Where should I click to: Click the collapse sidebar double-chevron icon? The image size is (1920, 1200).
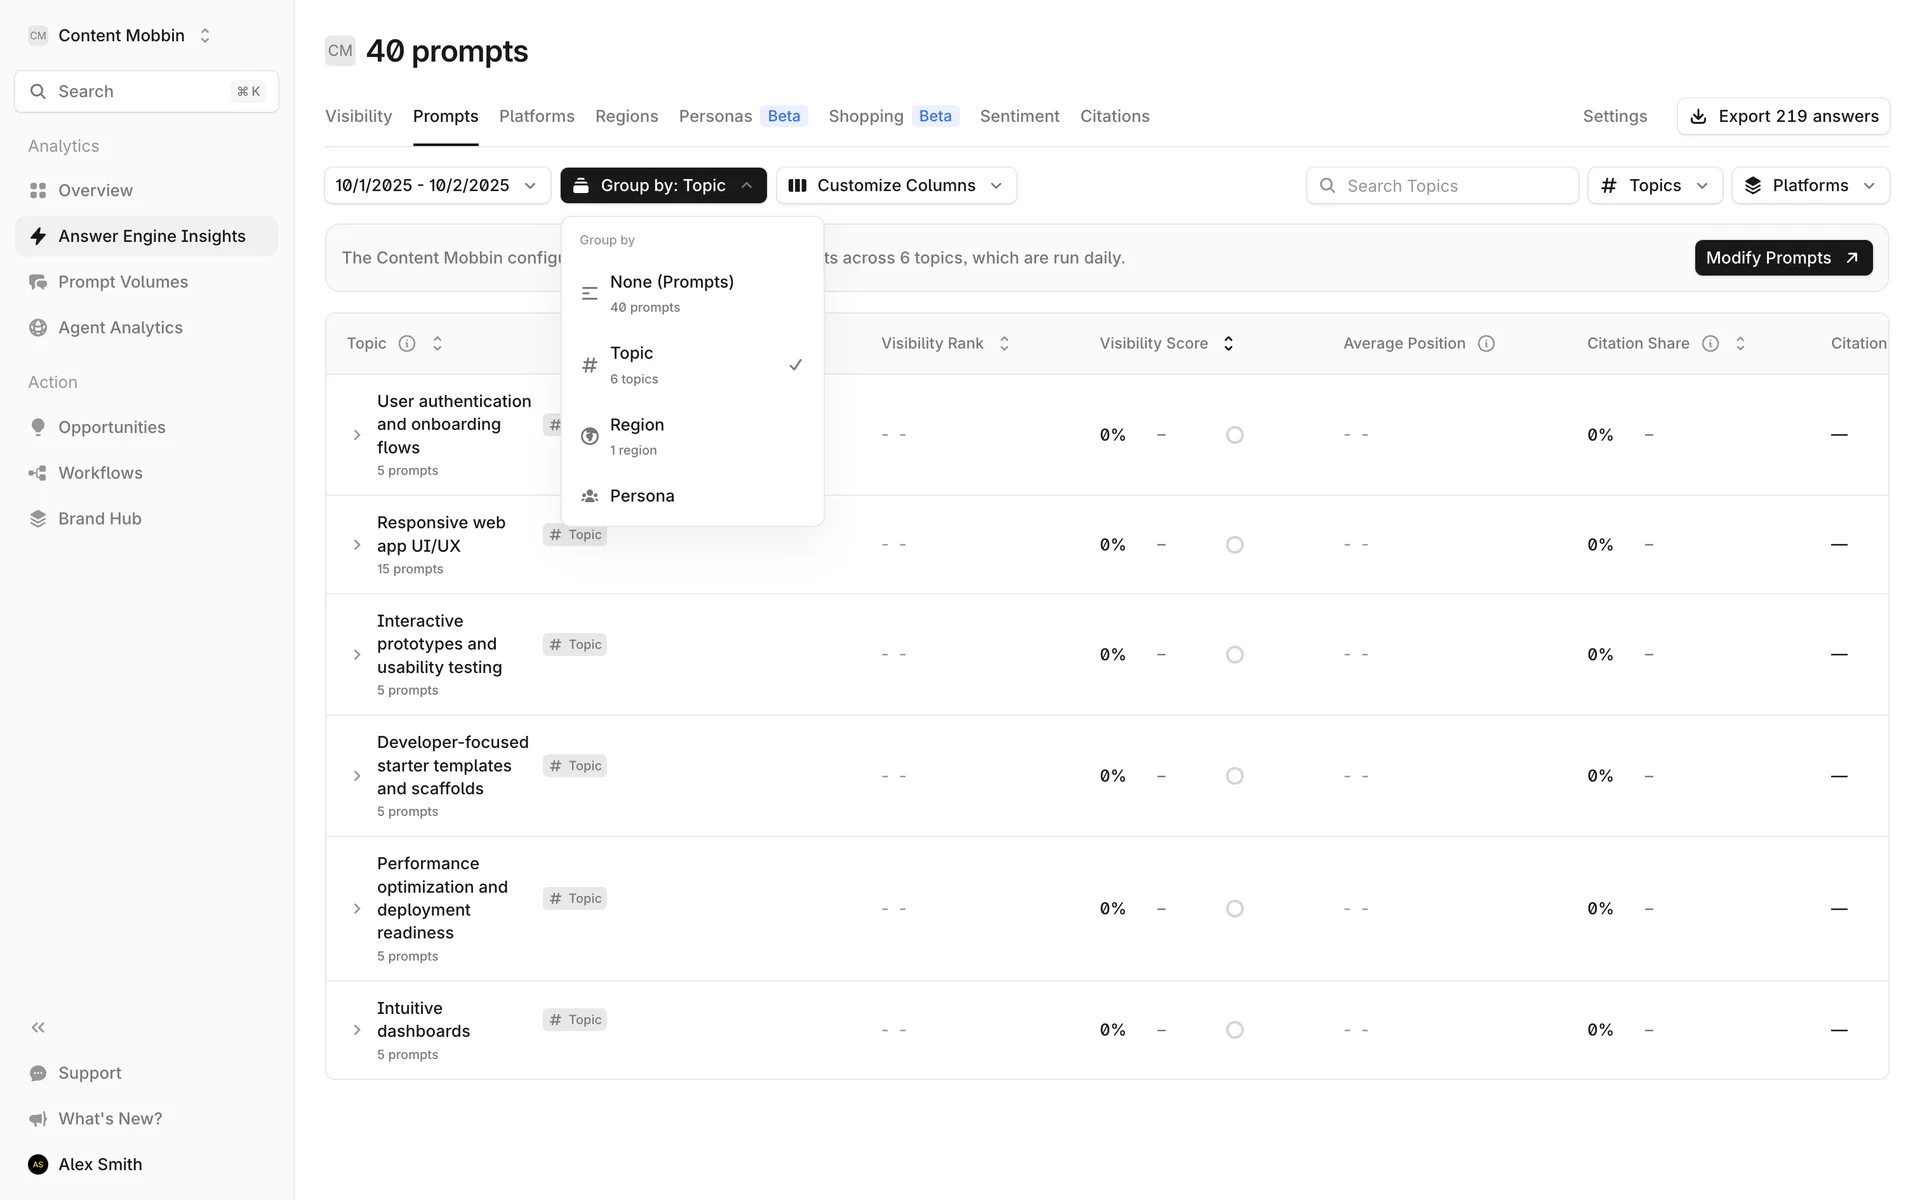pyautogui.click(x=38, y=1027)
